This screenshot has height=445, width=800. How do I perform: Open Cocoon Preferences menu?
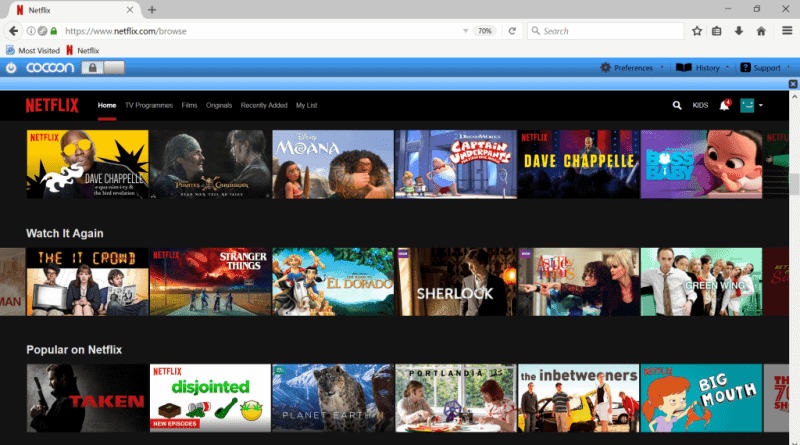632,68
